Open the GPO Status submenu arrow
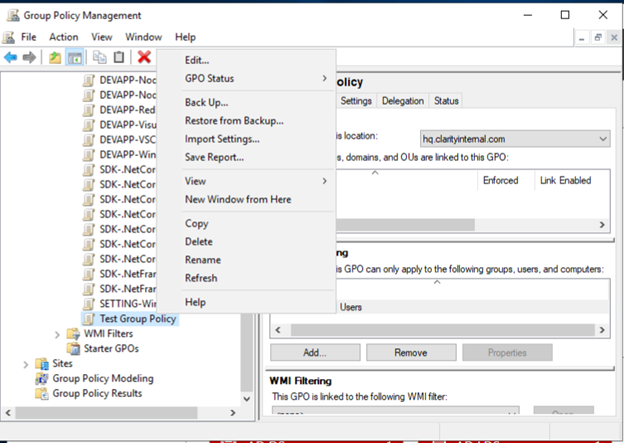 pyautogui.click(x=325, y=78)
